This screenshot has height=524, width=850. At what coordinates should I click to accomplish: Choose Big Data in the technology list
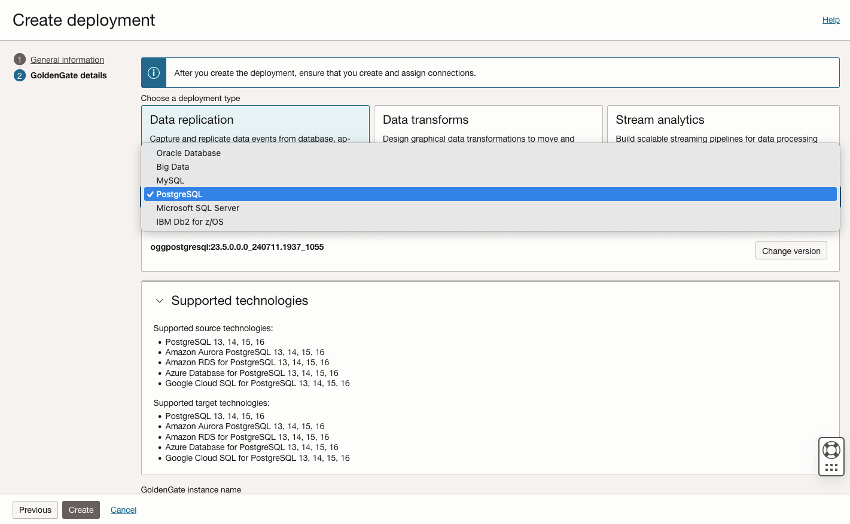coord(173,167)
